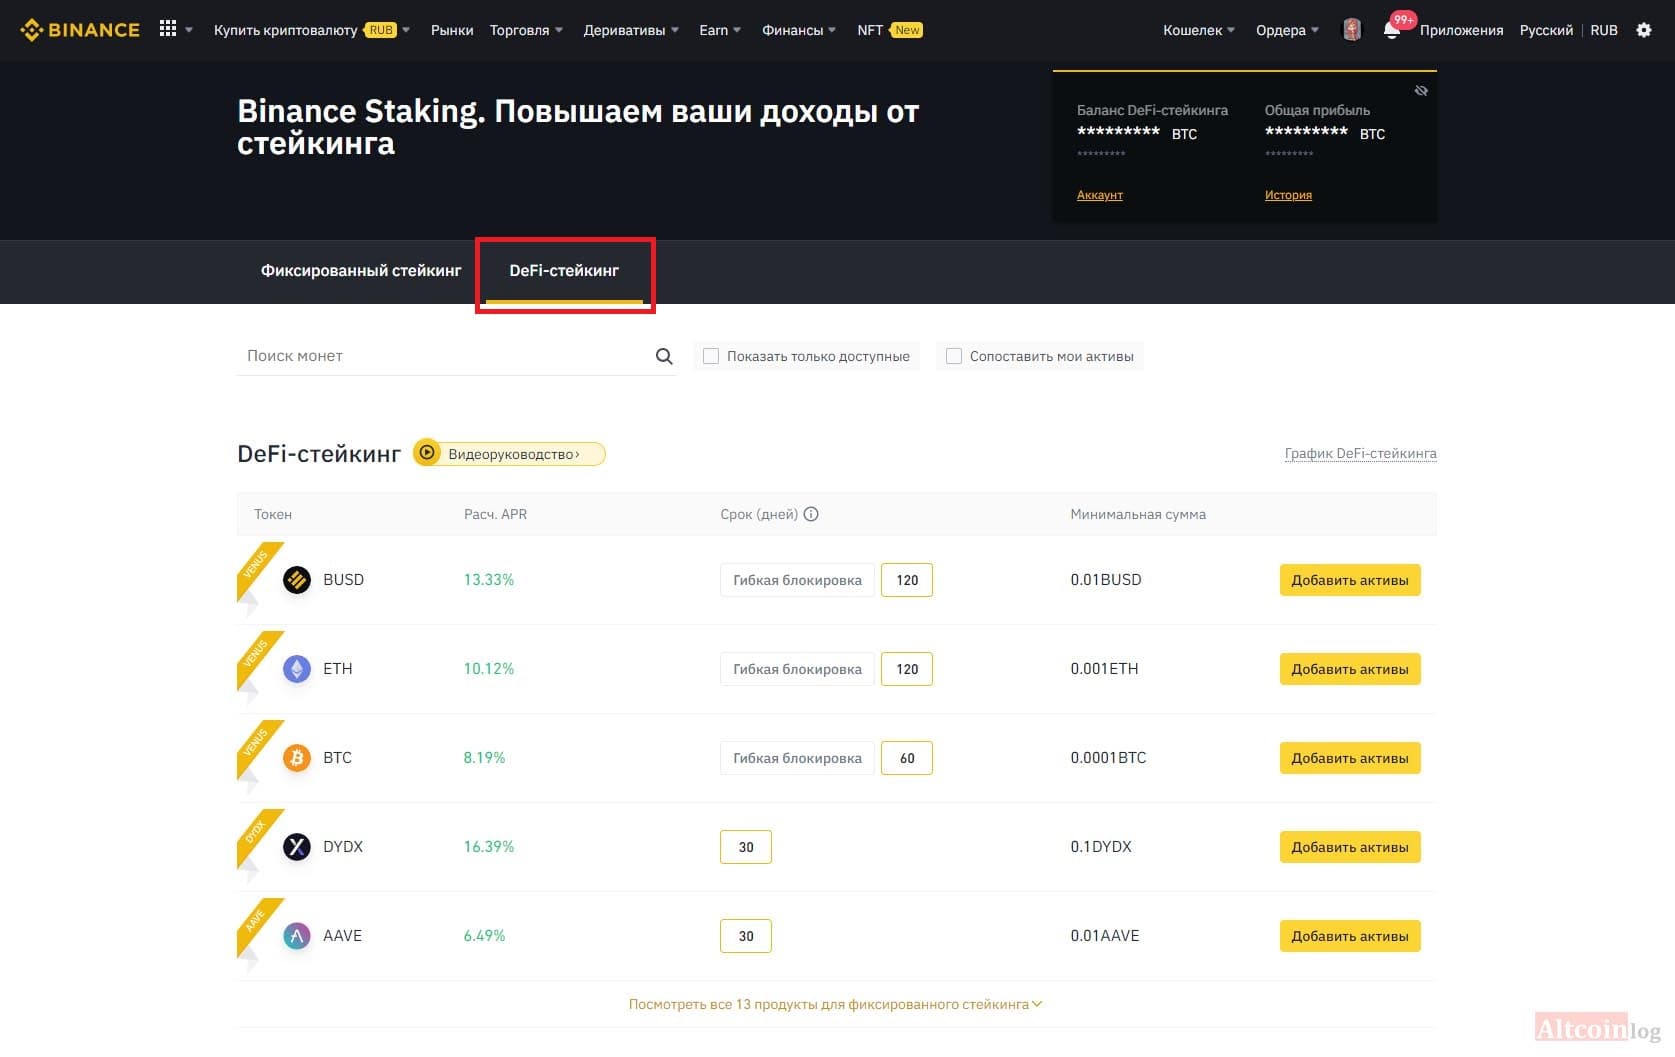Select 60 days term for BTC
The height and width of the screenshot is (1057, 1675).
pos(907,758)
